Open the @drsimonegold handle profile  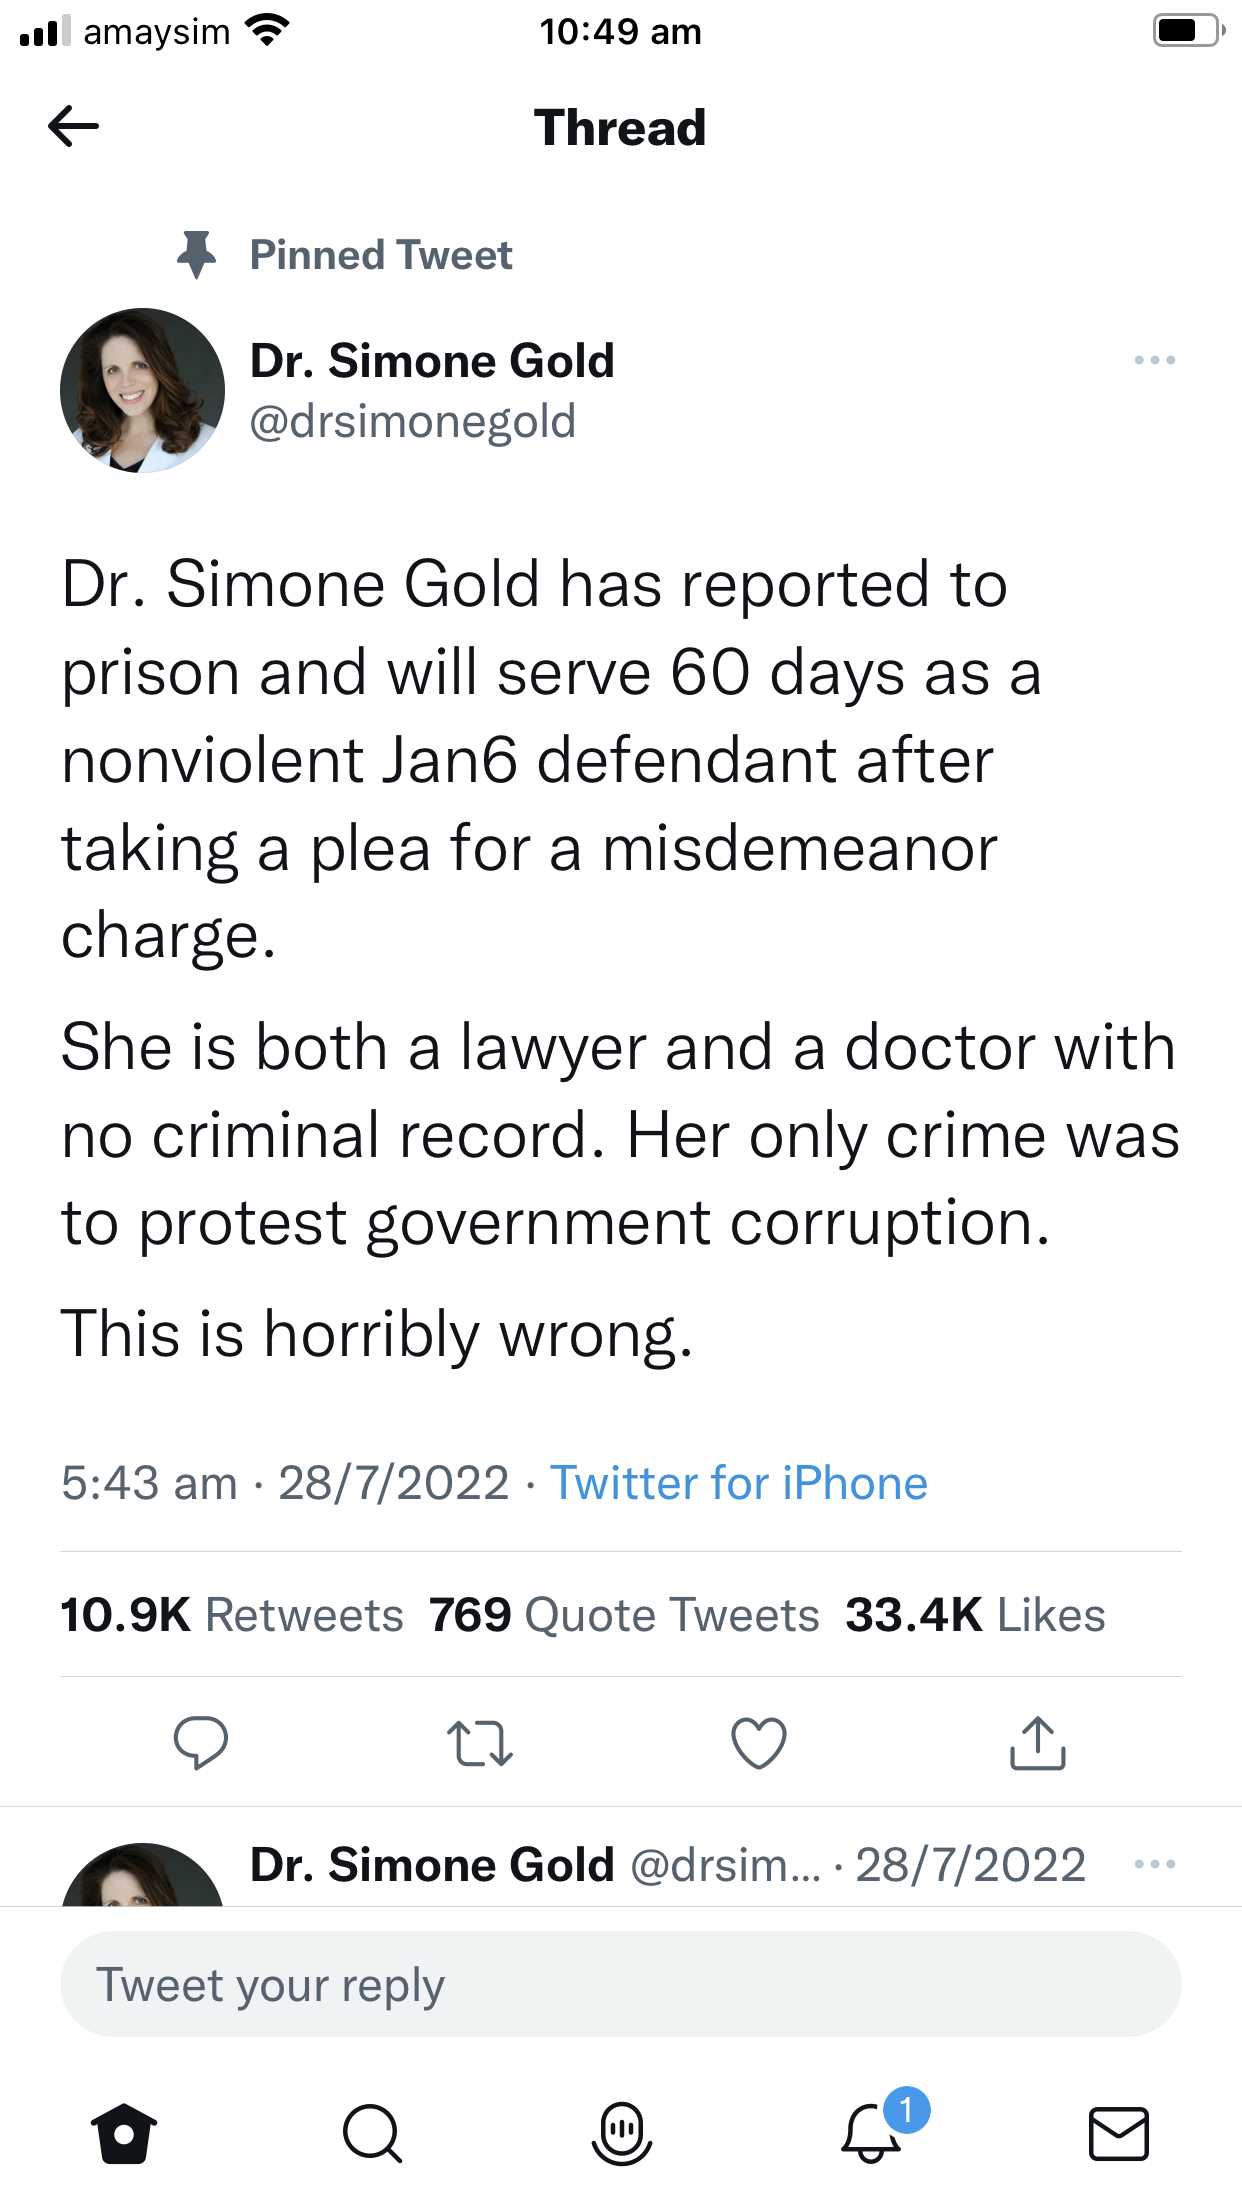point(412,421)
